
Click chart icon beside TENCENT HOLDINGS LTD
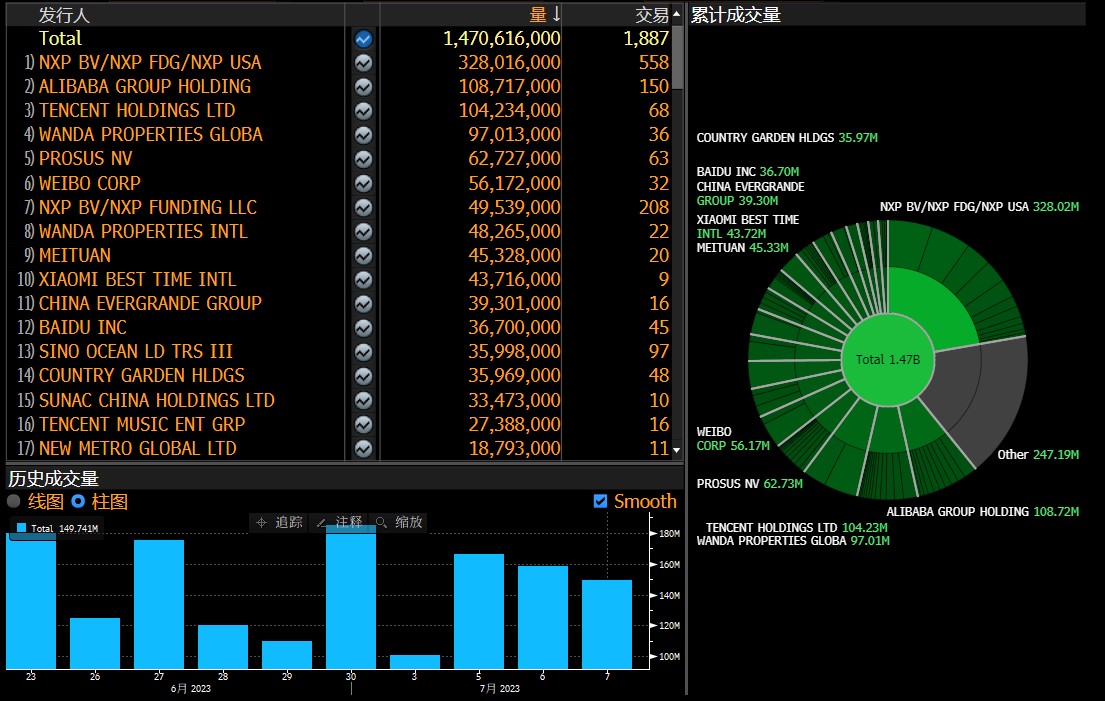[x=363, y=111]
